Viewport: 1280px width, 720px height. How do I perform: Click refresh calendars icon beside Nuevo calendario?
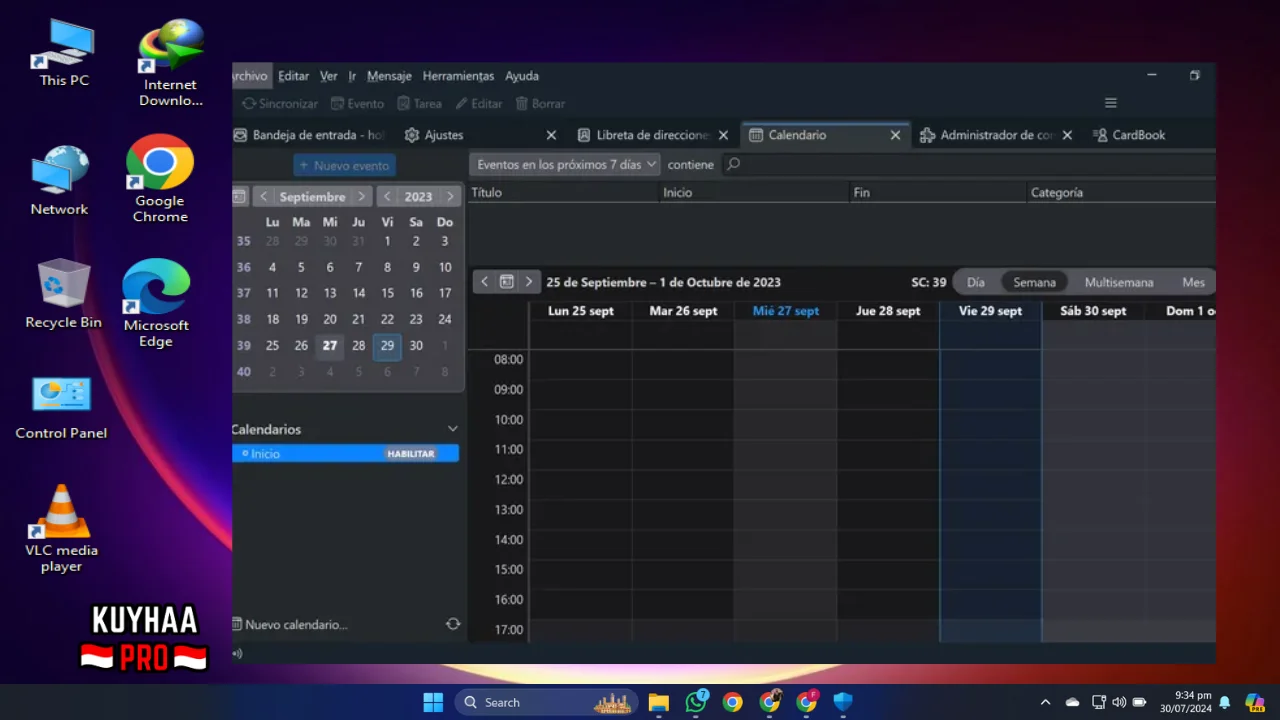point(453,624)
